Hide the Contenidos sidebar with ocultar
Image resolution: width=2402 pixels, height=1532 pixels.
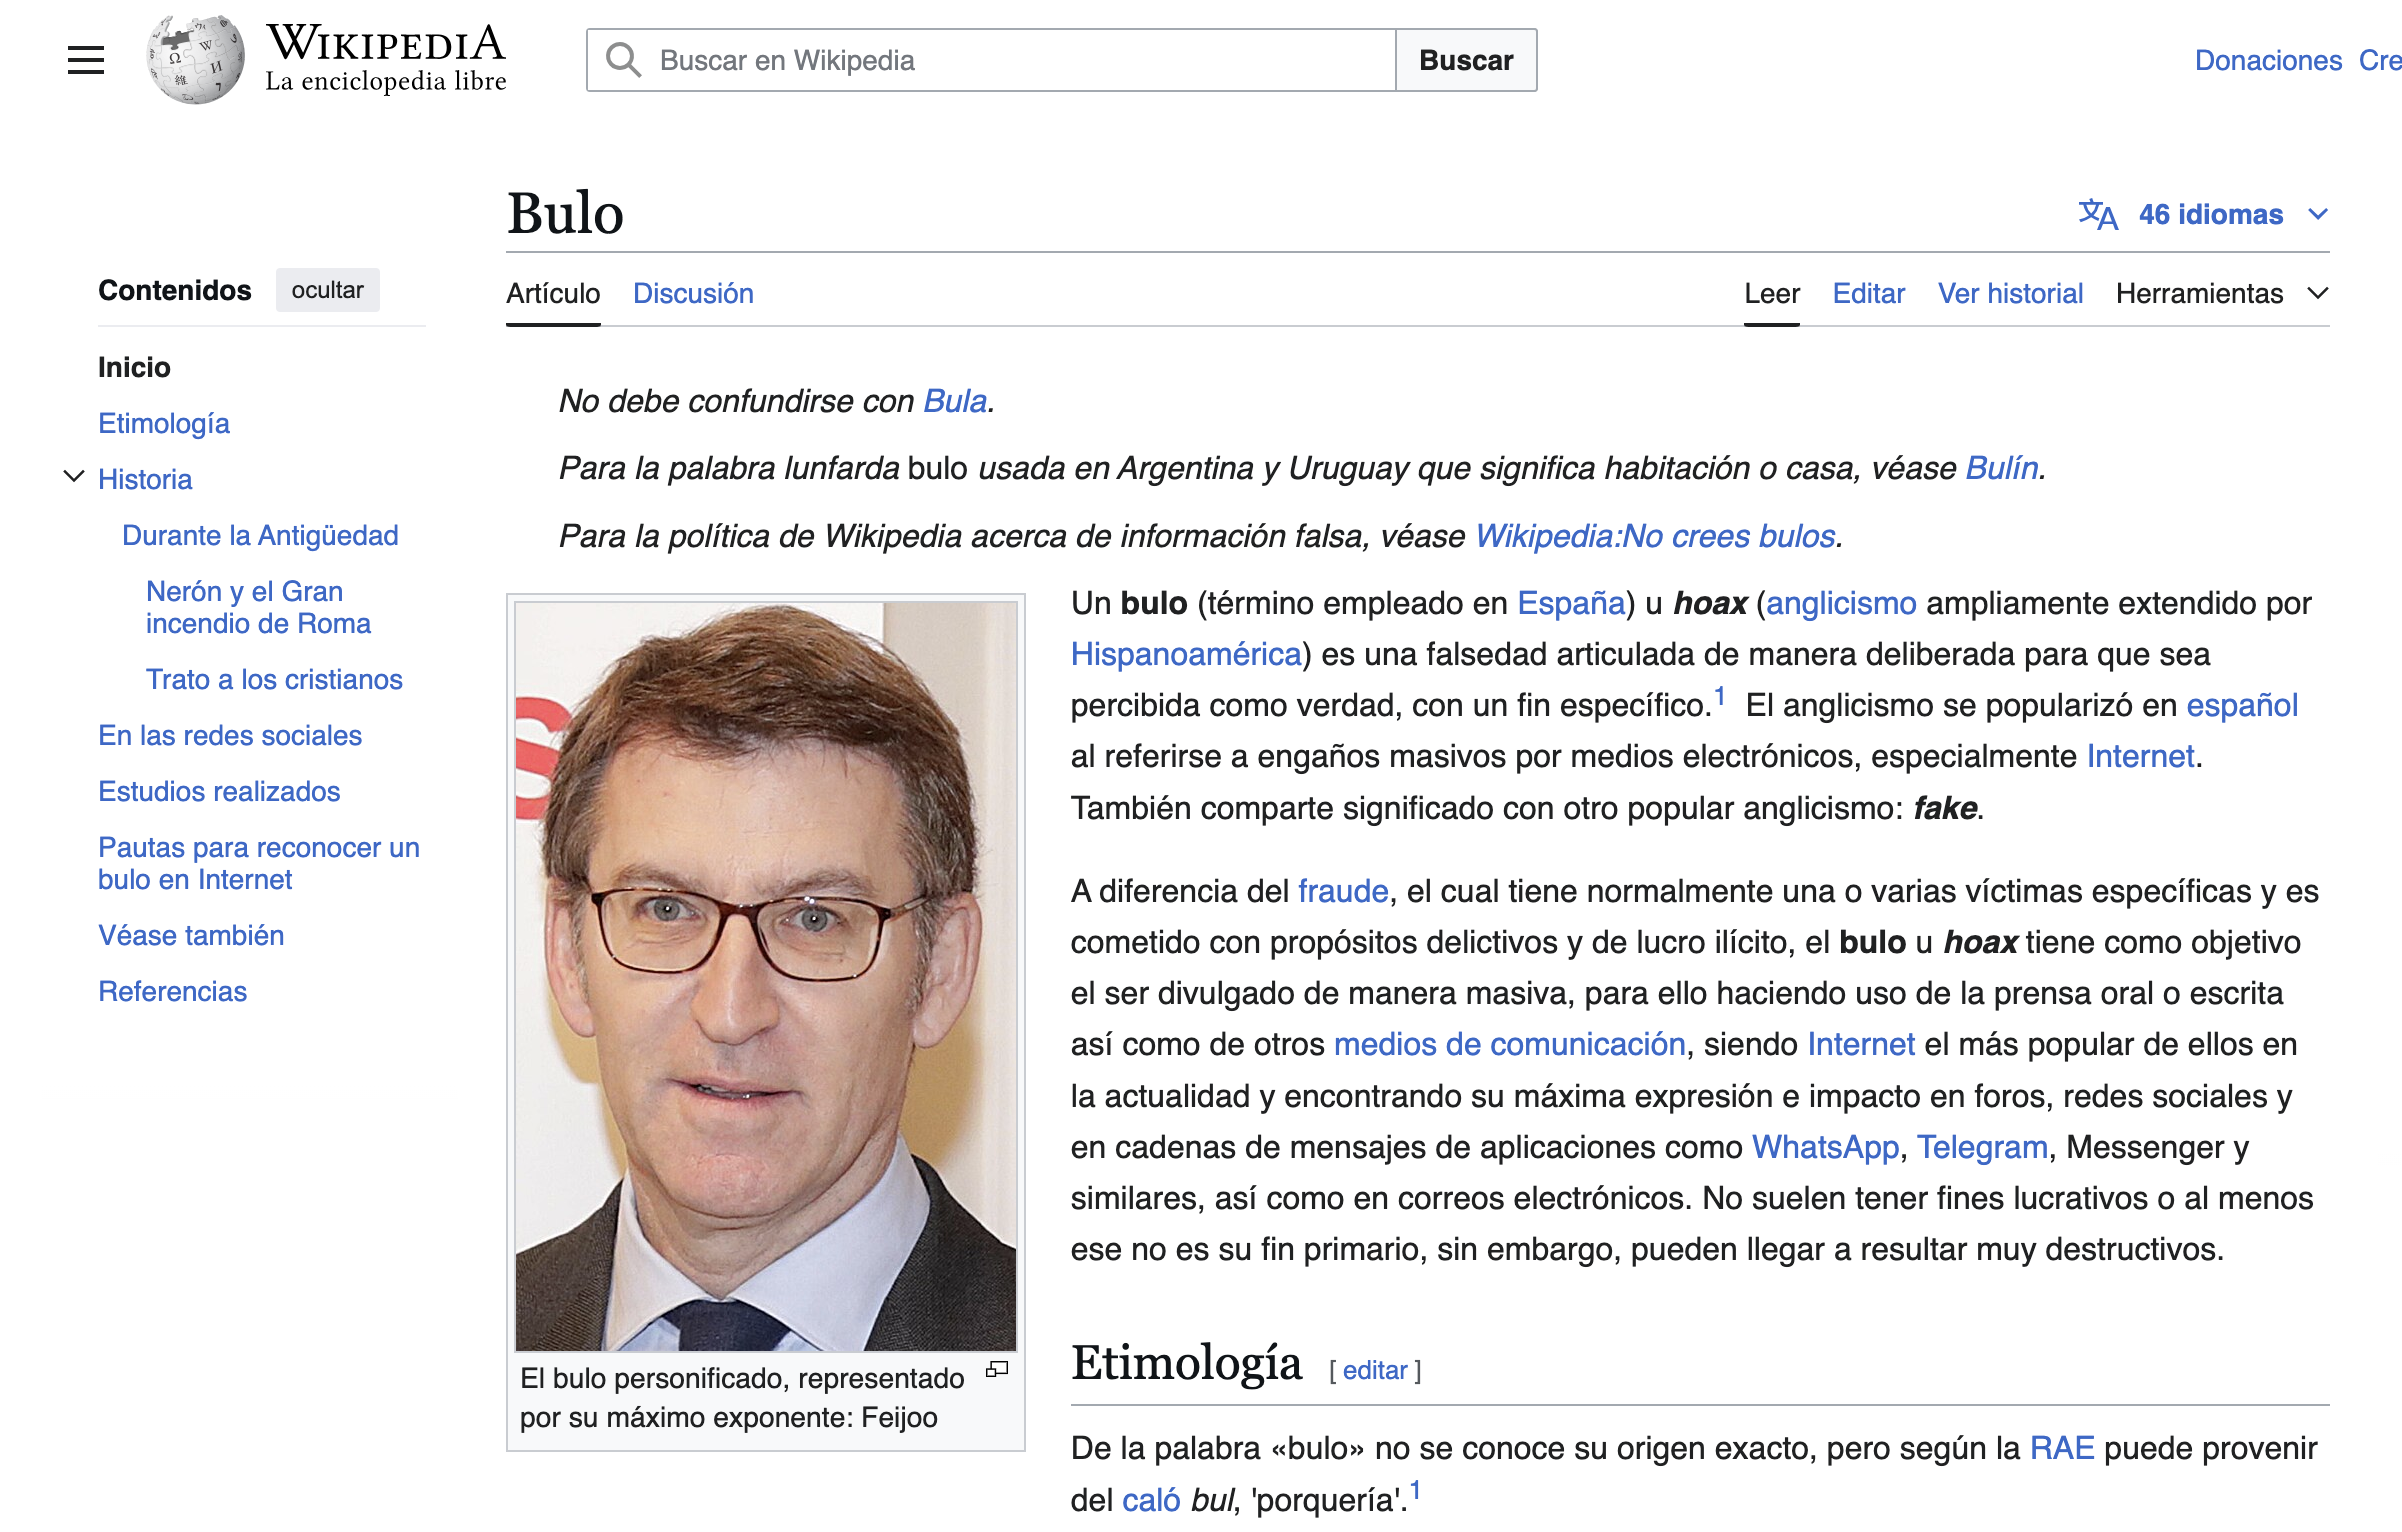pos(327,290)
